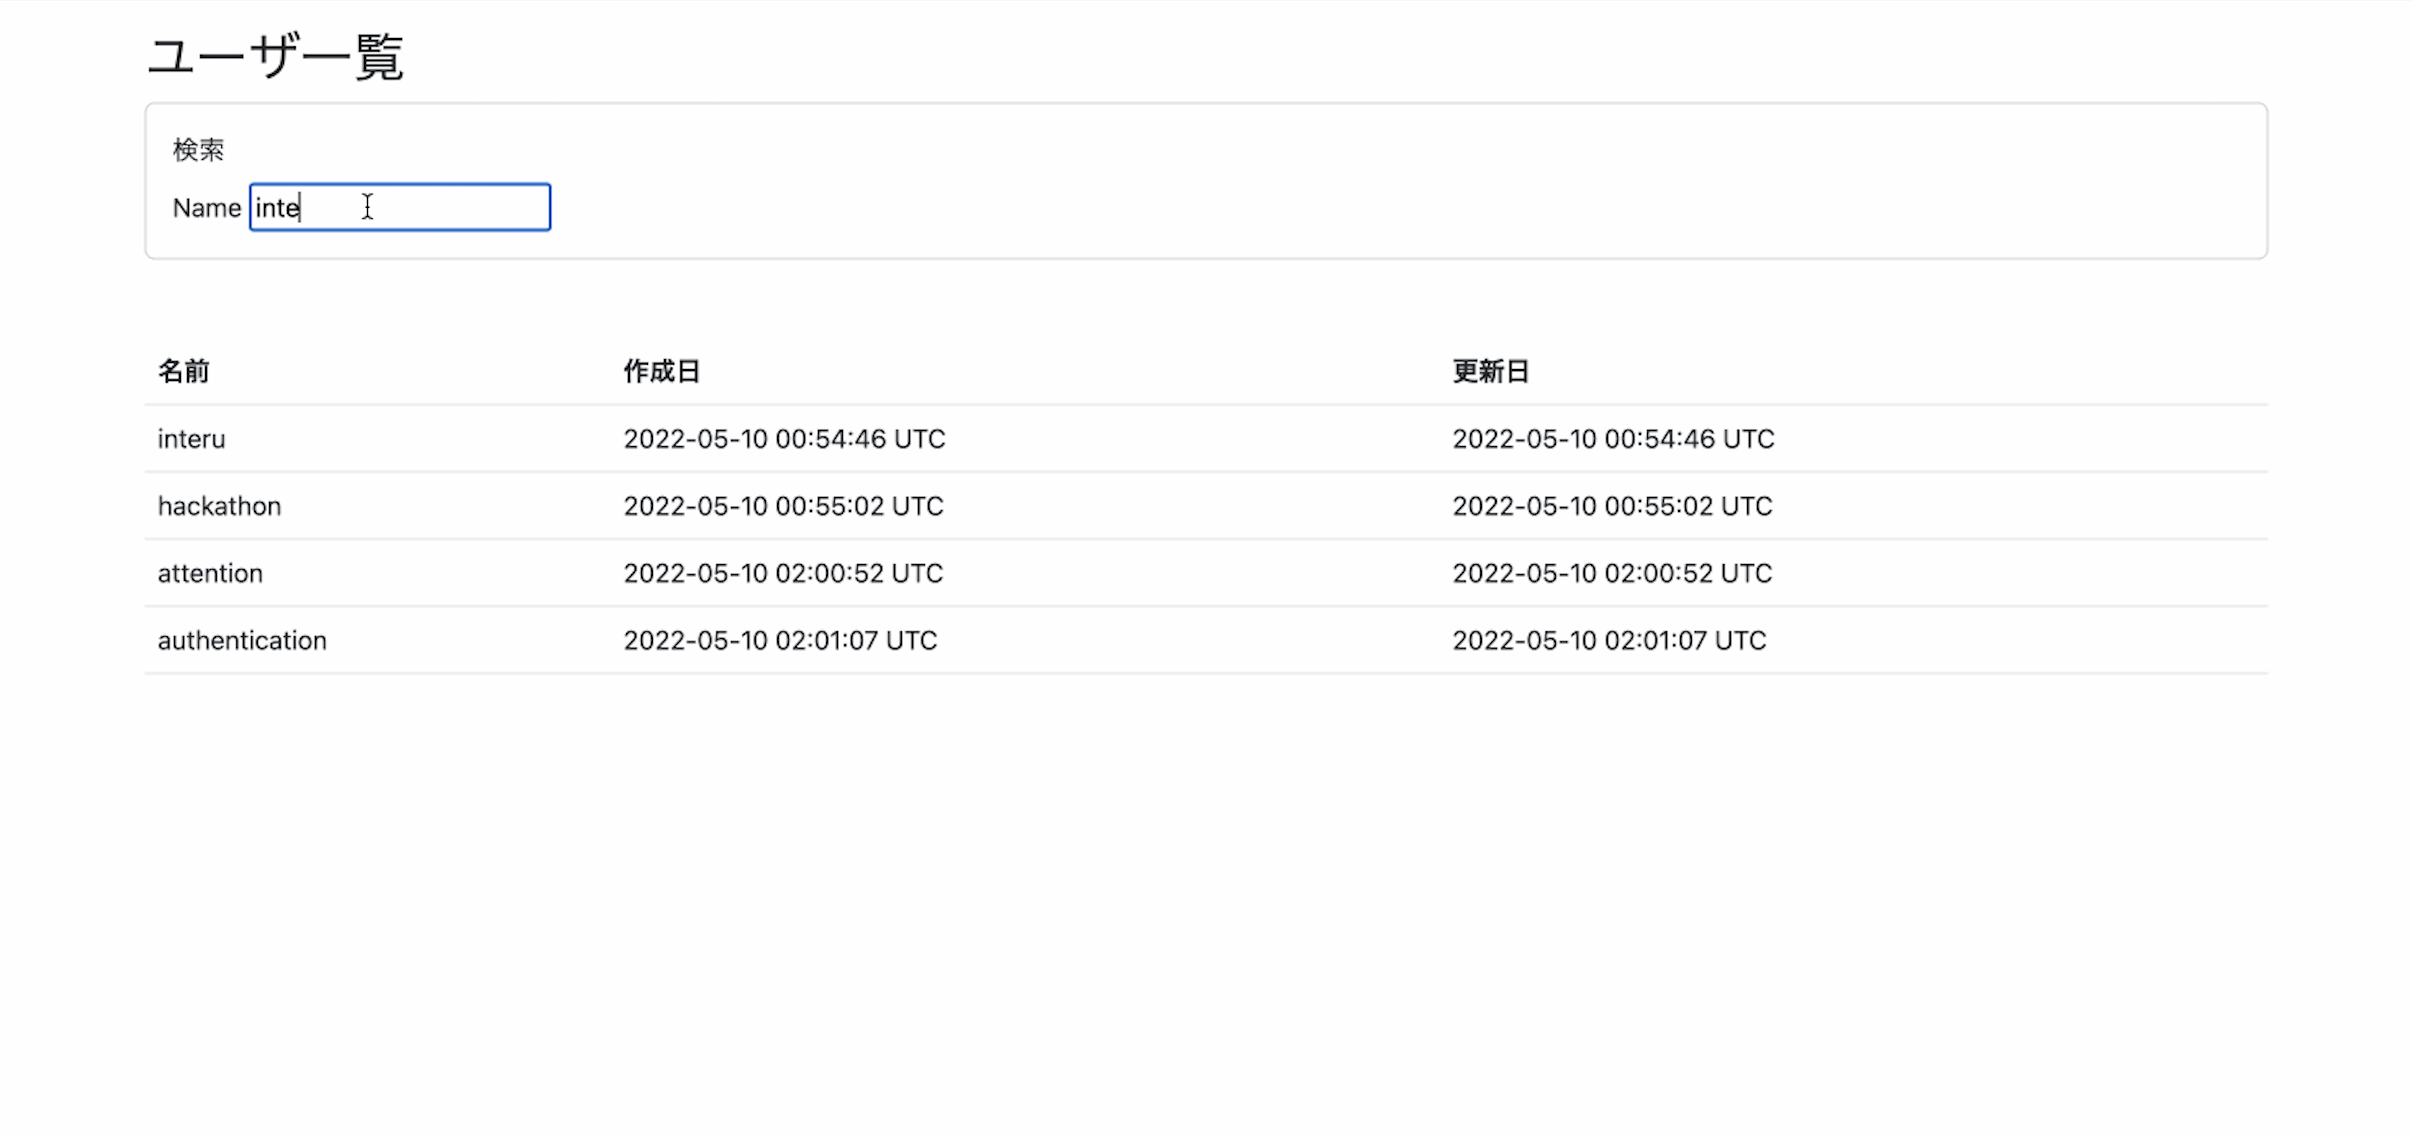Click the Name label beside search box
The width and height of the screenshot is (2412, 1134).
pyautogui.click(x=206, y=208)
